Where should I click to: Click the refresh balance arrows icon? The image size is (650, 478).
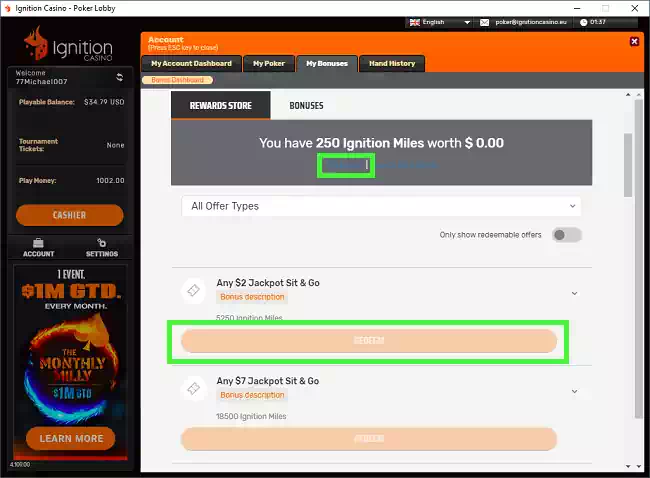pos(119,77)
